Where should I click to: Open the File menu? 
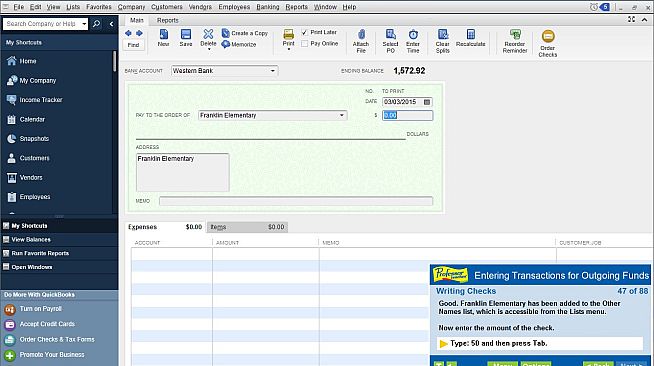click(x=19, y=7)
